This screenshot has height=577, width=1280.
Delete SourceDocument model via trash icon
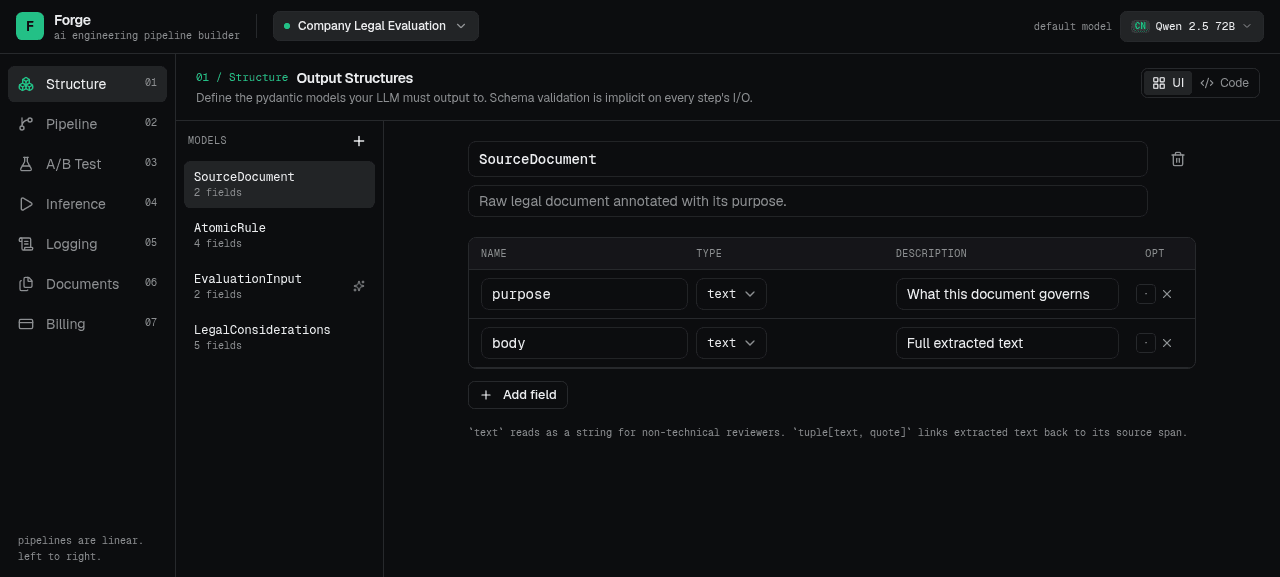click(x=1178, y=159)
